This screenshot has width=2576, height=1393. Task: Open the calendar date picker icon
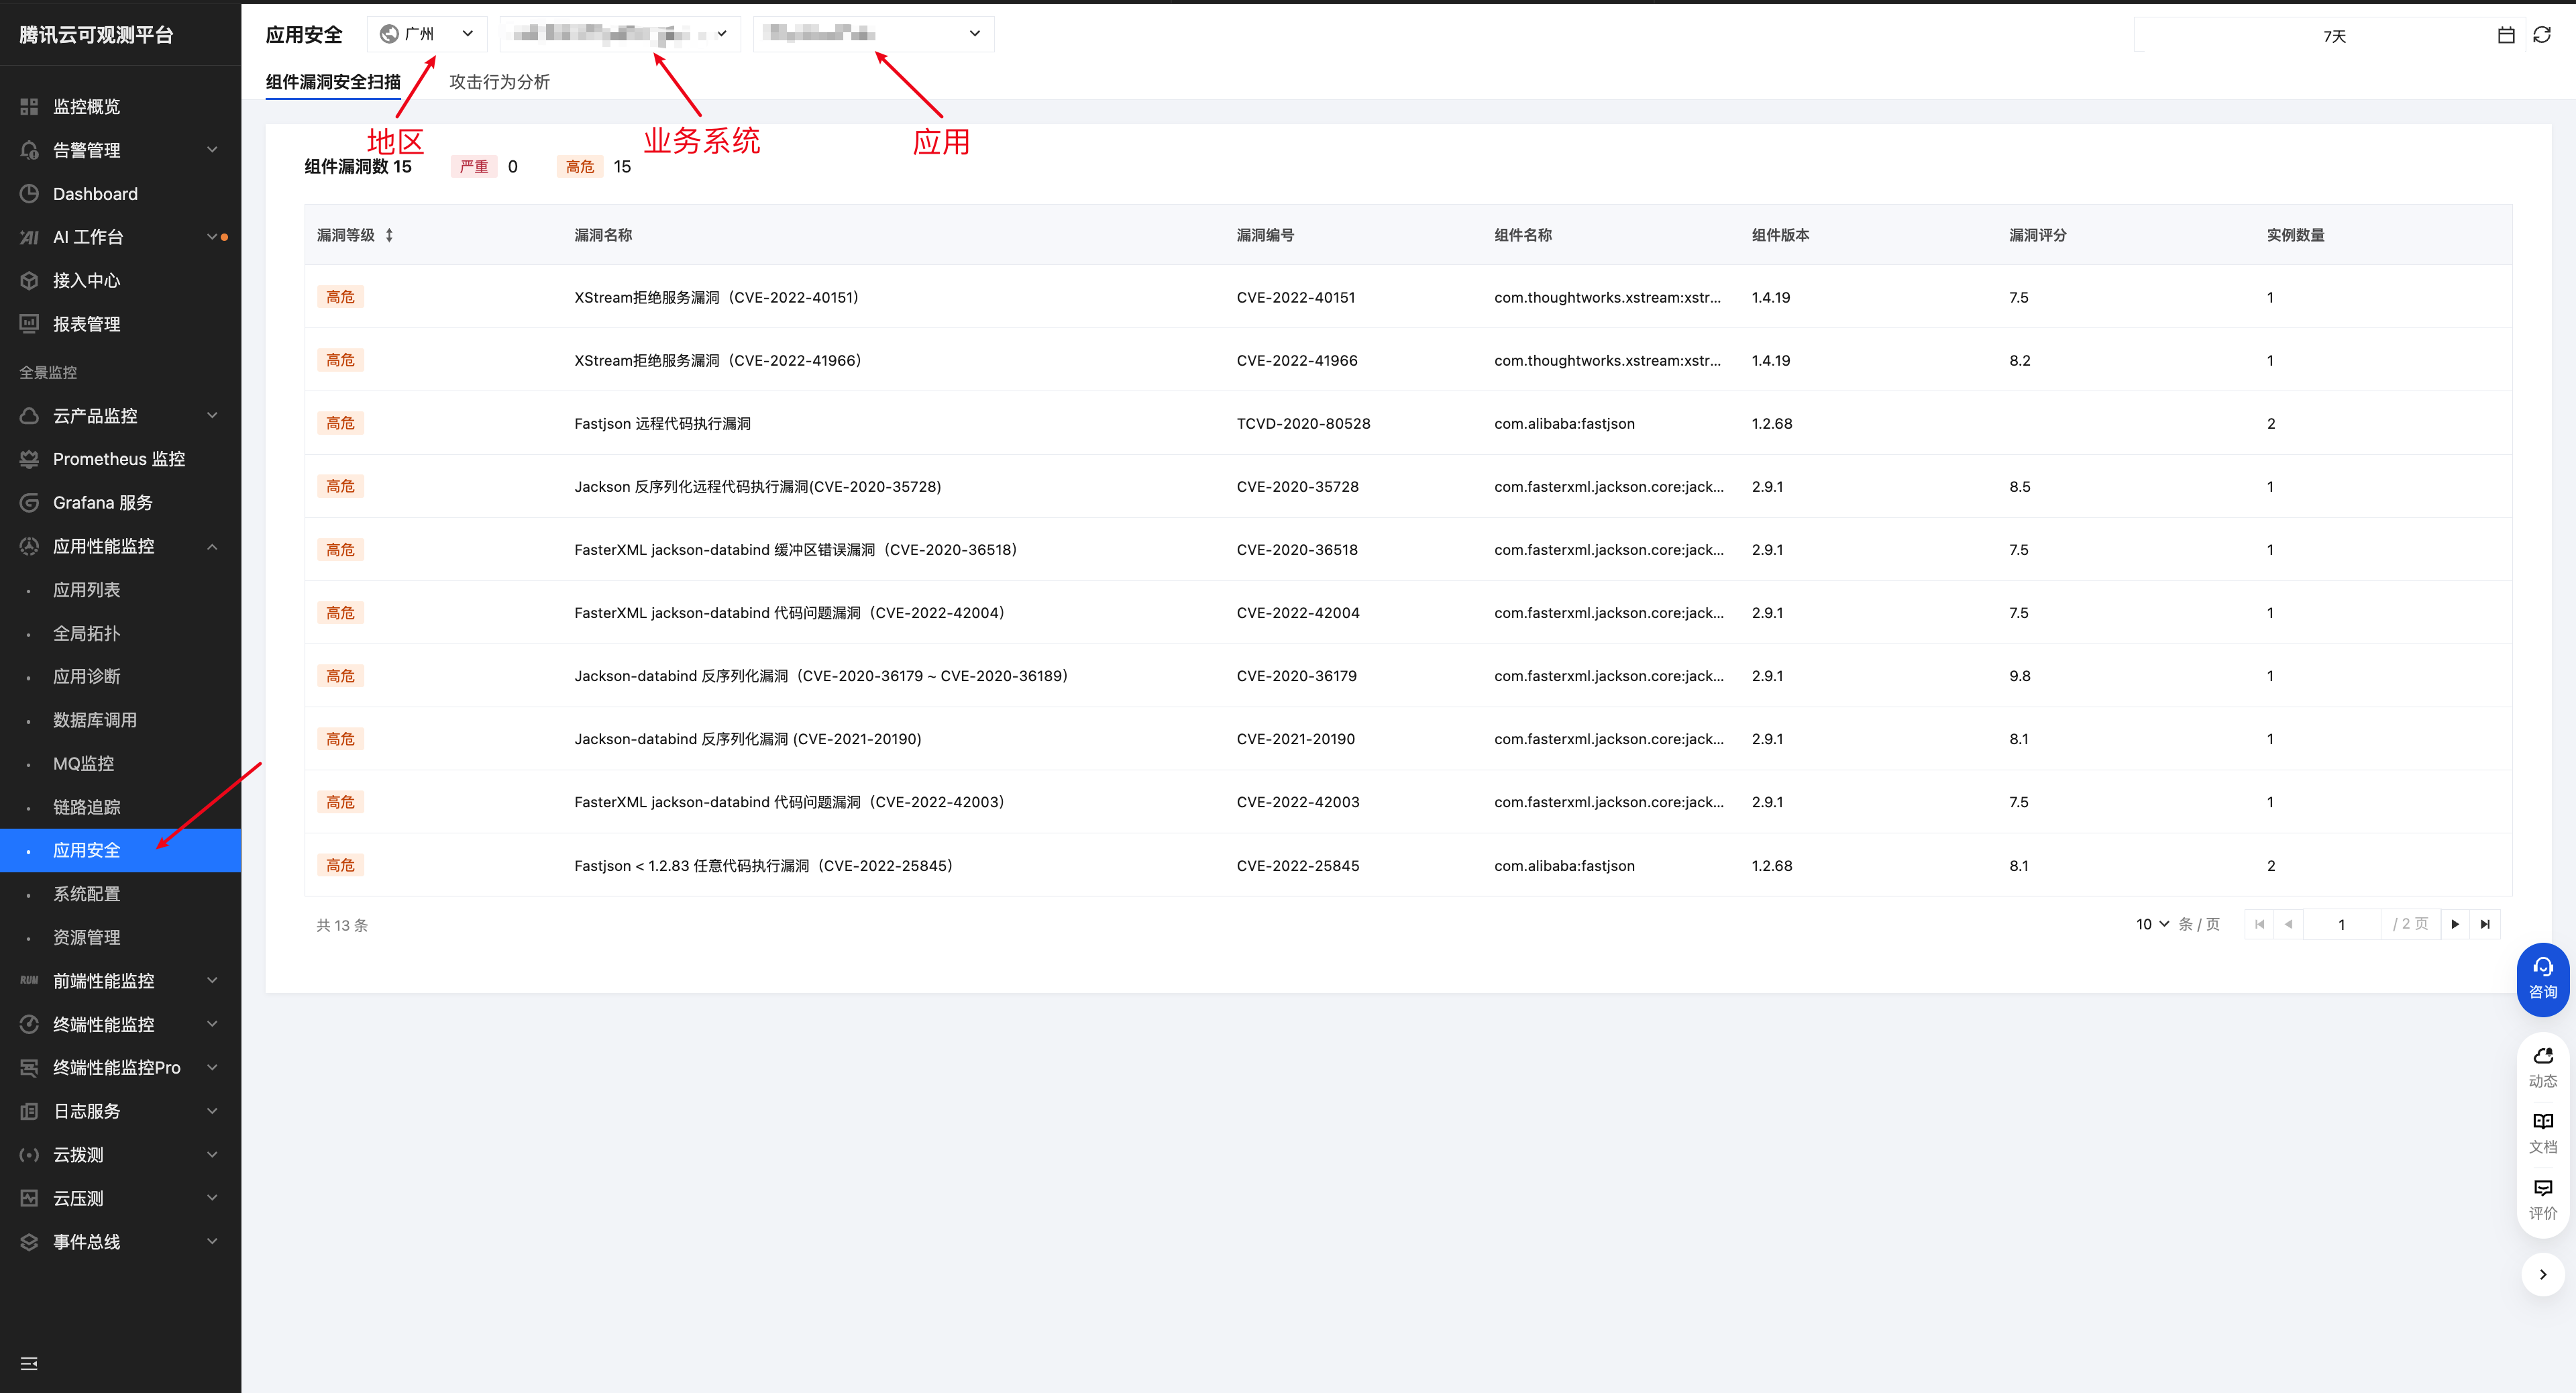pyautogui.click(x=2506, y=35)
